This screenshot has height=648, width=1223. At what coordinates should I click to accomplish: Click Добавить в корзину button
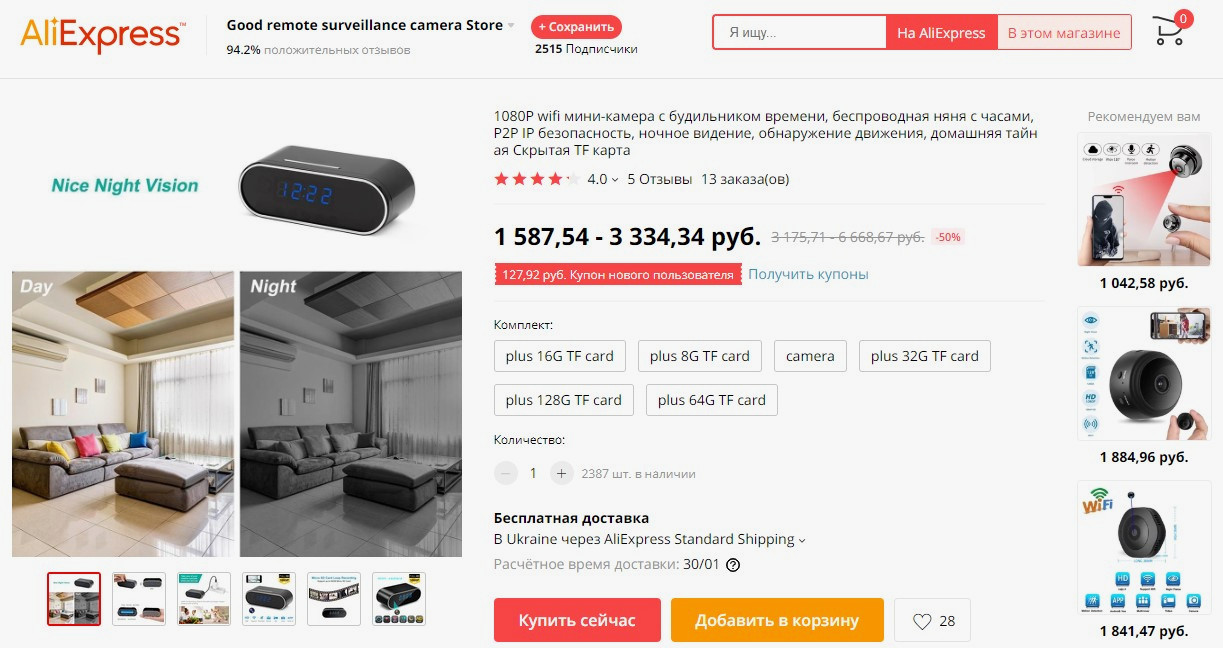coord(777,620)
